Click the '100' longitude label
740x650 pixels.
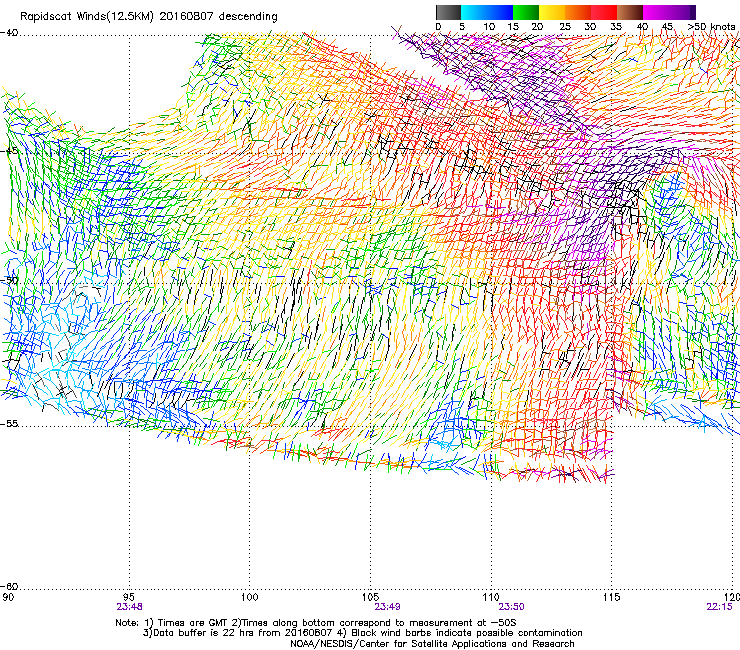pyautogui.click(x=250, y=597)
